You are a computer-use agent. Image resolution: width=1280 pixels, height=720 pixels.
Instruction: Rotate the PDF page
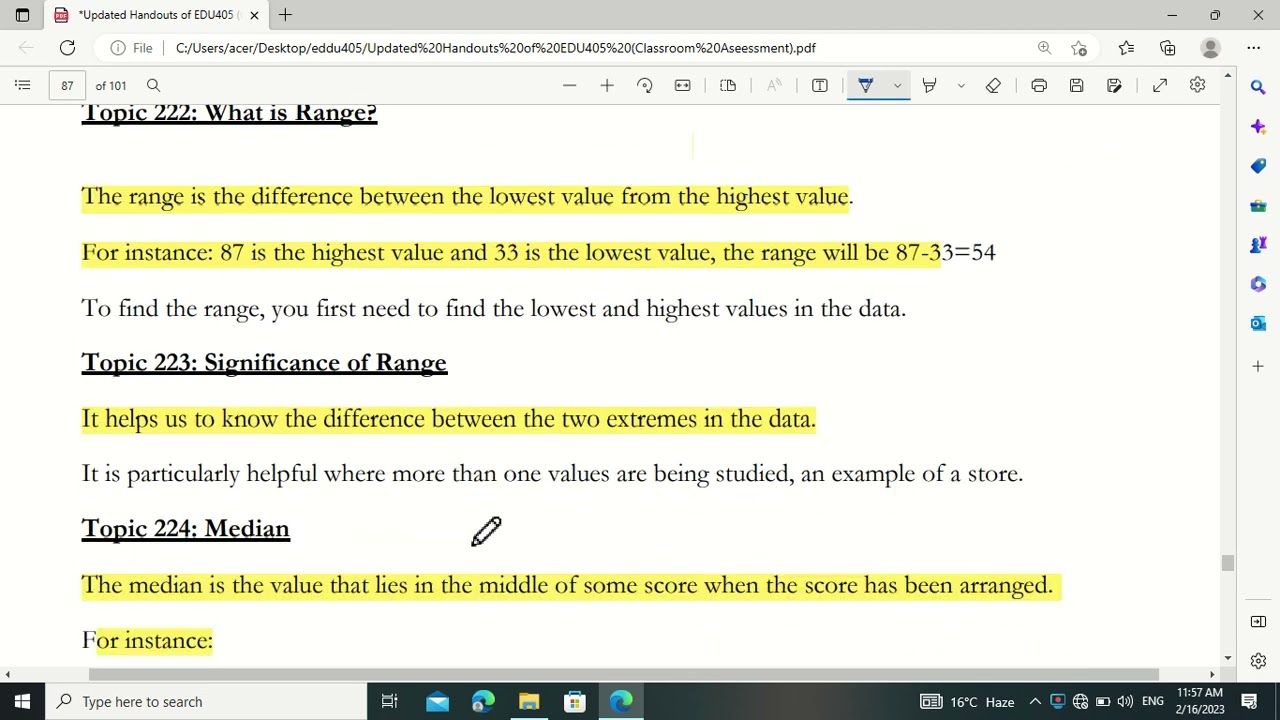(645, 85)
